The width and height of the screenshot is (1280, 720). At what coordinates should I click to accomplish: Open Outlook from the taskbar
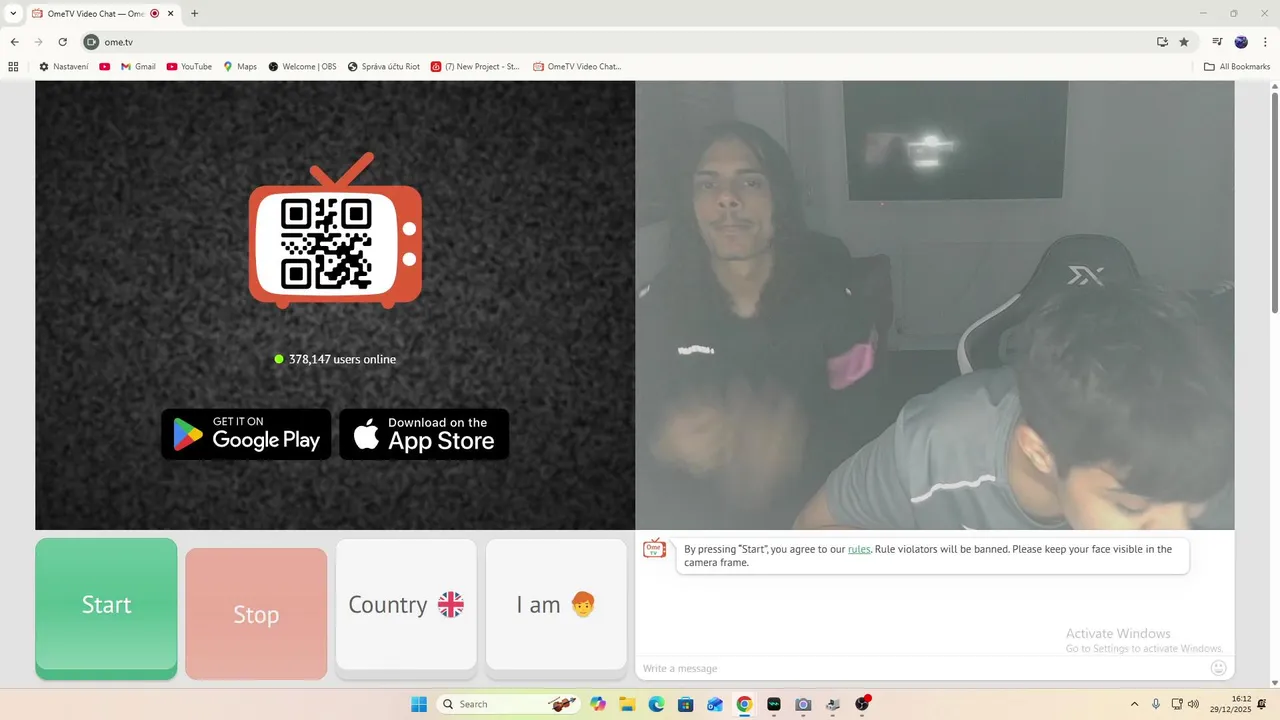point(714,704)
